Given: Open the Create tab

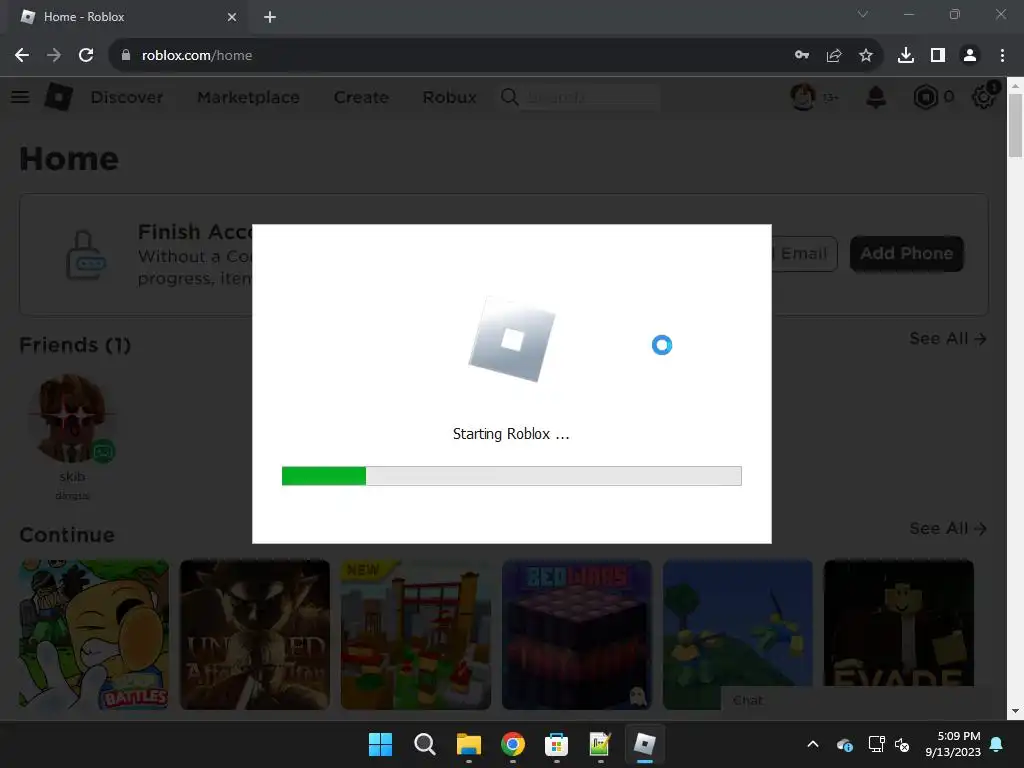Looking at the screenshot, I should pos(361,97).
